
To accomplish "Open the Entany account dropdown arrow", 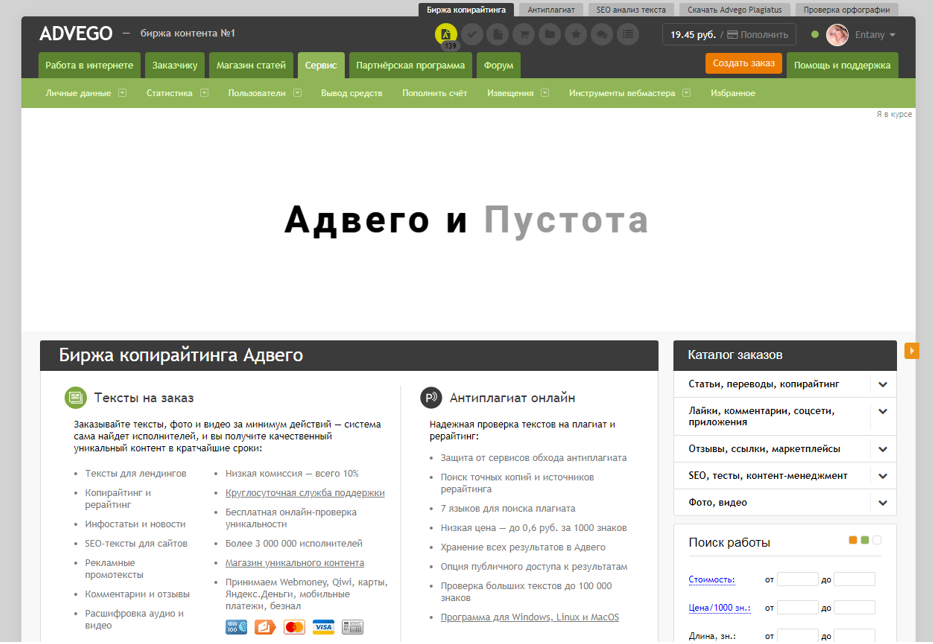I will click(x=892, y=35).
